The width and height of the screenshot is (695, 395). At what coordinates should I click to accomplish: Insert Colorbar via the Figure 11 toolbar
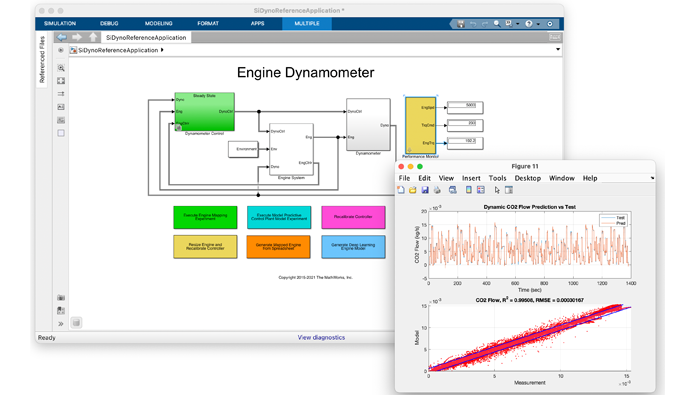469,190
